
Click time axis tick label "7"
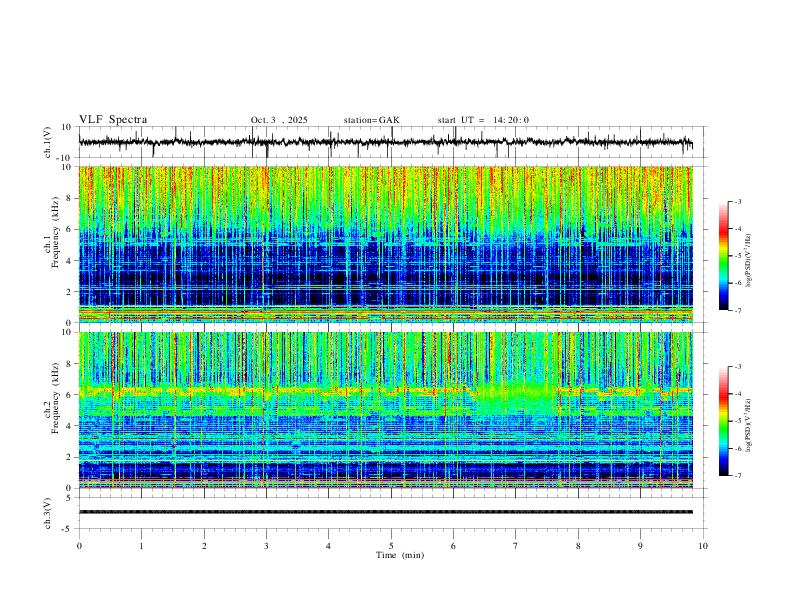click(x=516, y=546)
